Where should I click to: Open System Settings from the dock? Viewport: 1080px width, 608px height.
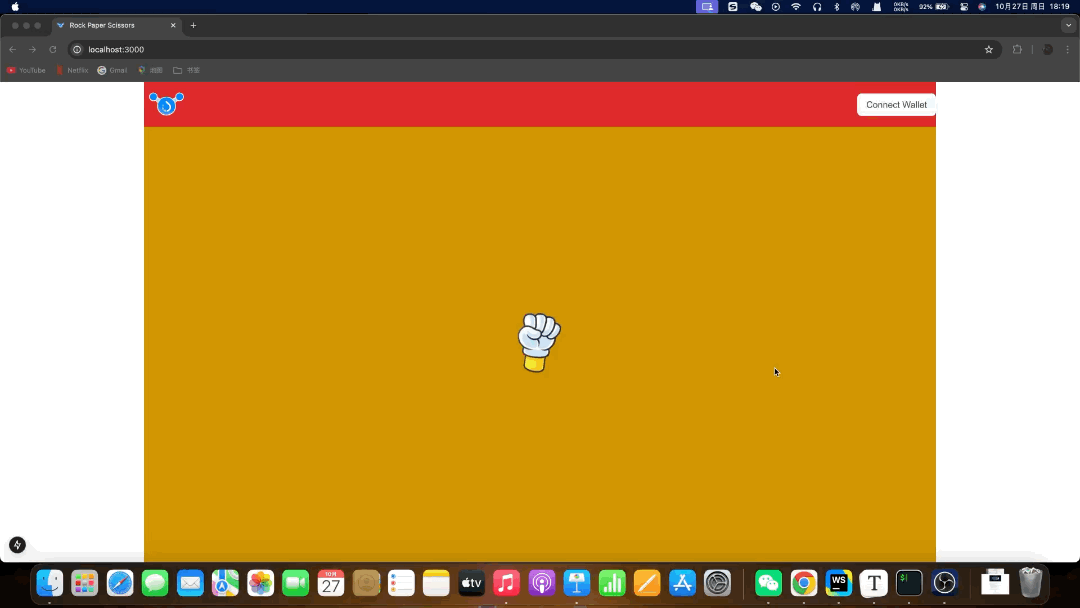718,583
